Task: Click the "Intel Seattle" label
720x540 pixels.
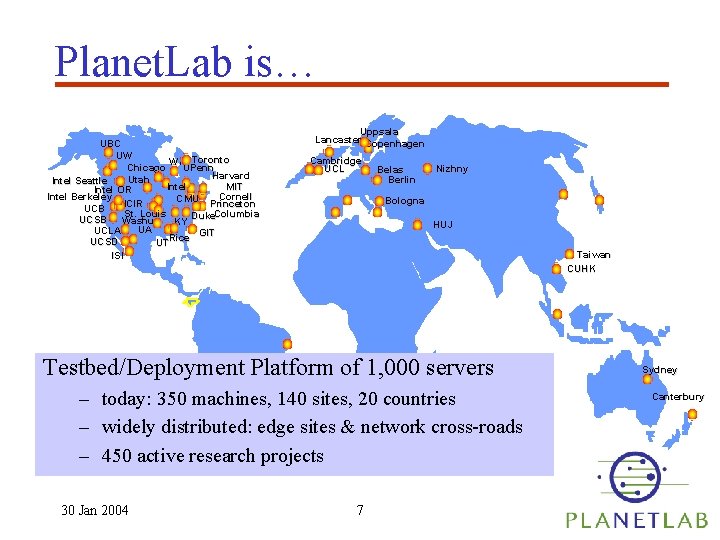Action: (x=80, y=181)
